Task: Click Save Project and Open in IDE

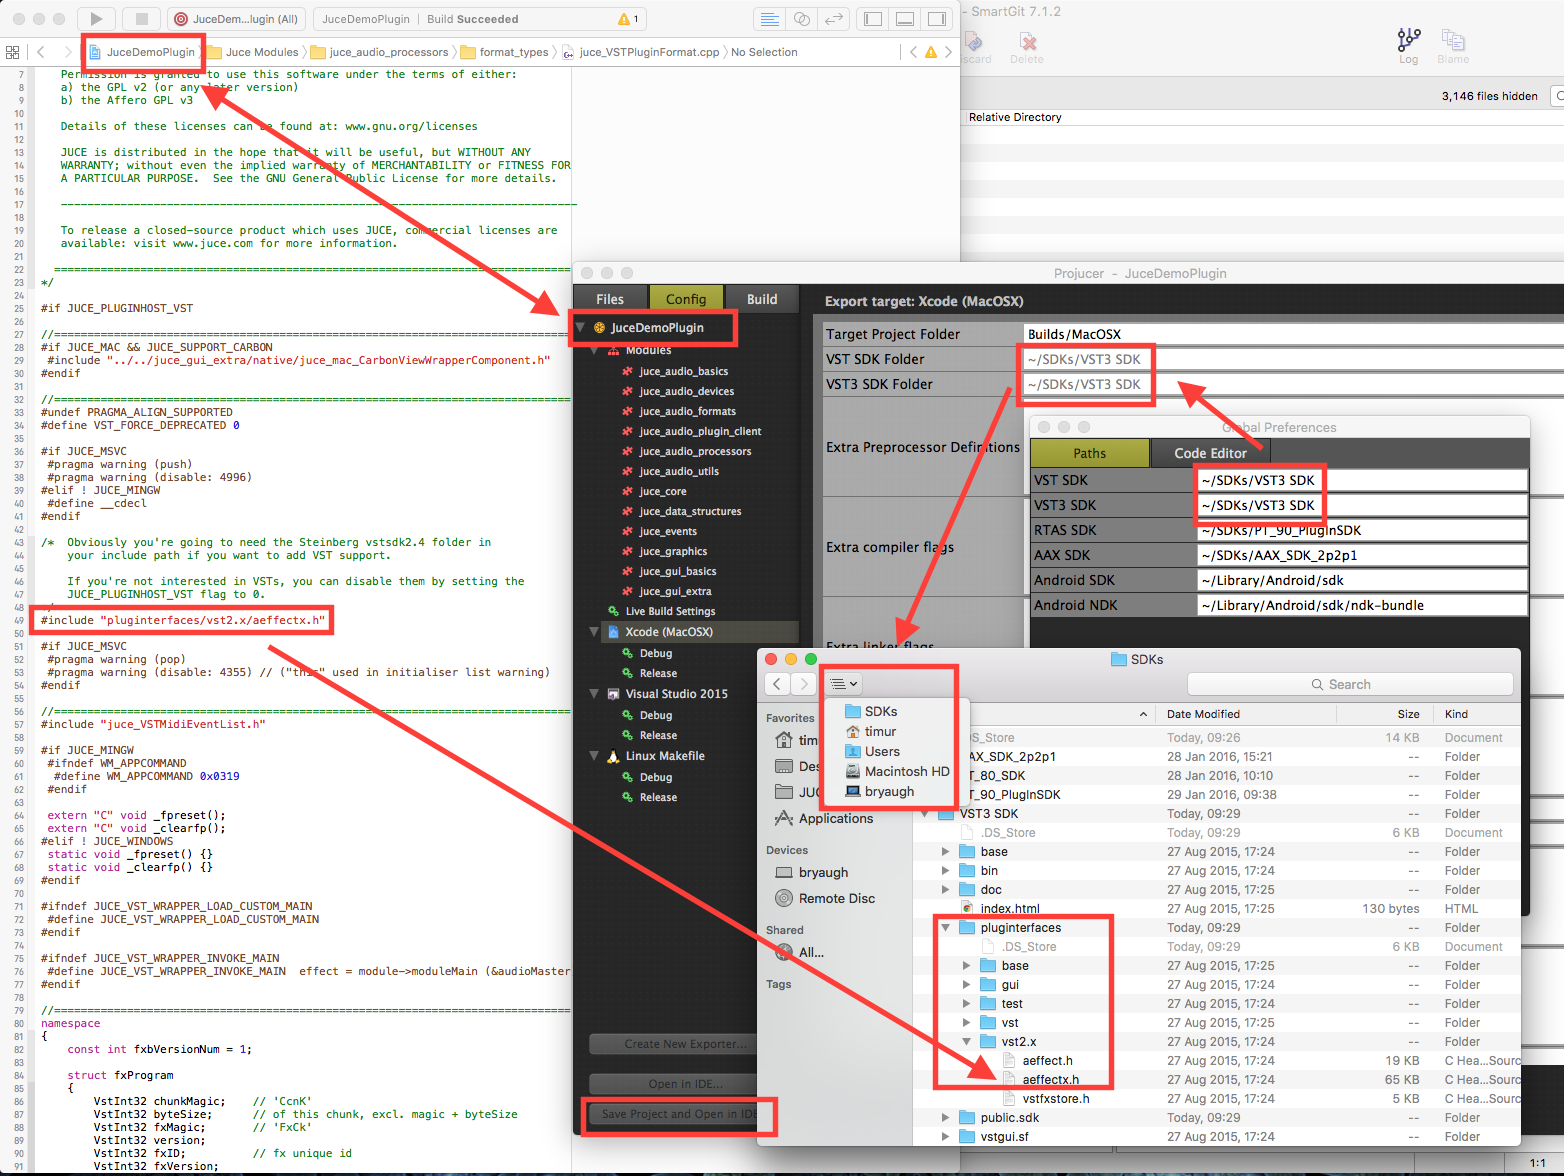Action: click(x=679, y=1114)
